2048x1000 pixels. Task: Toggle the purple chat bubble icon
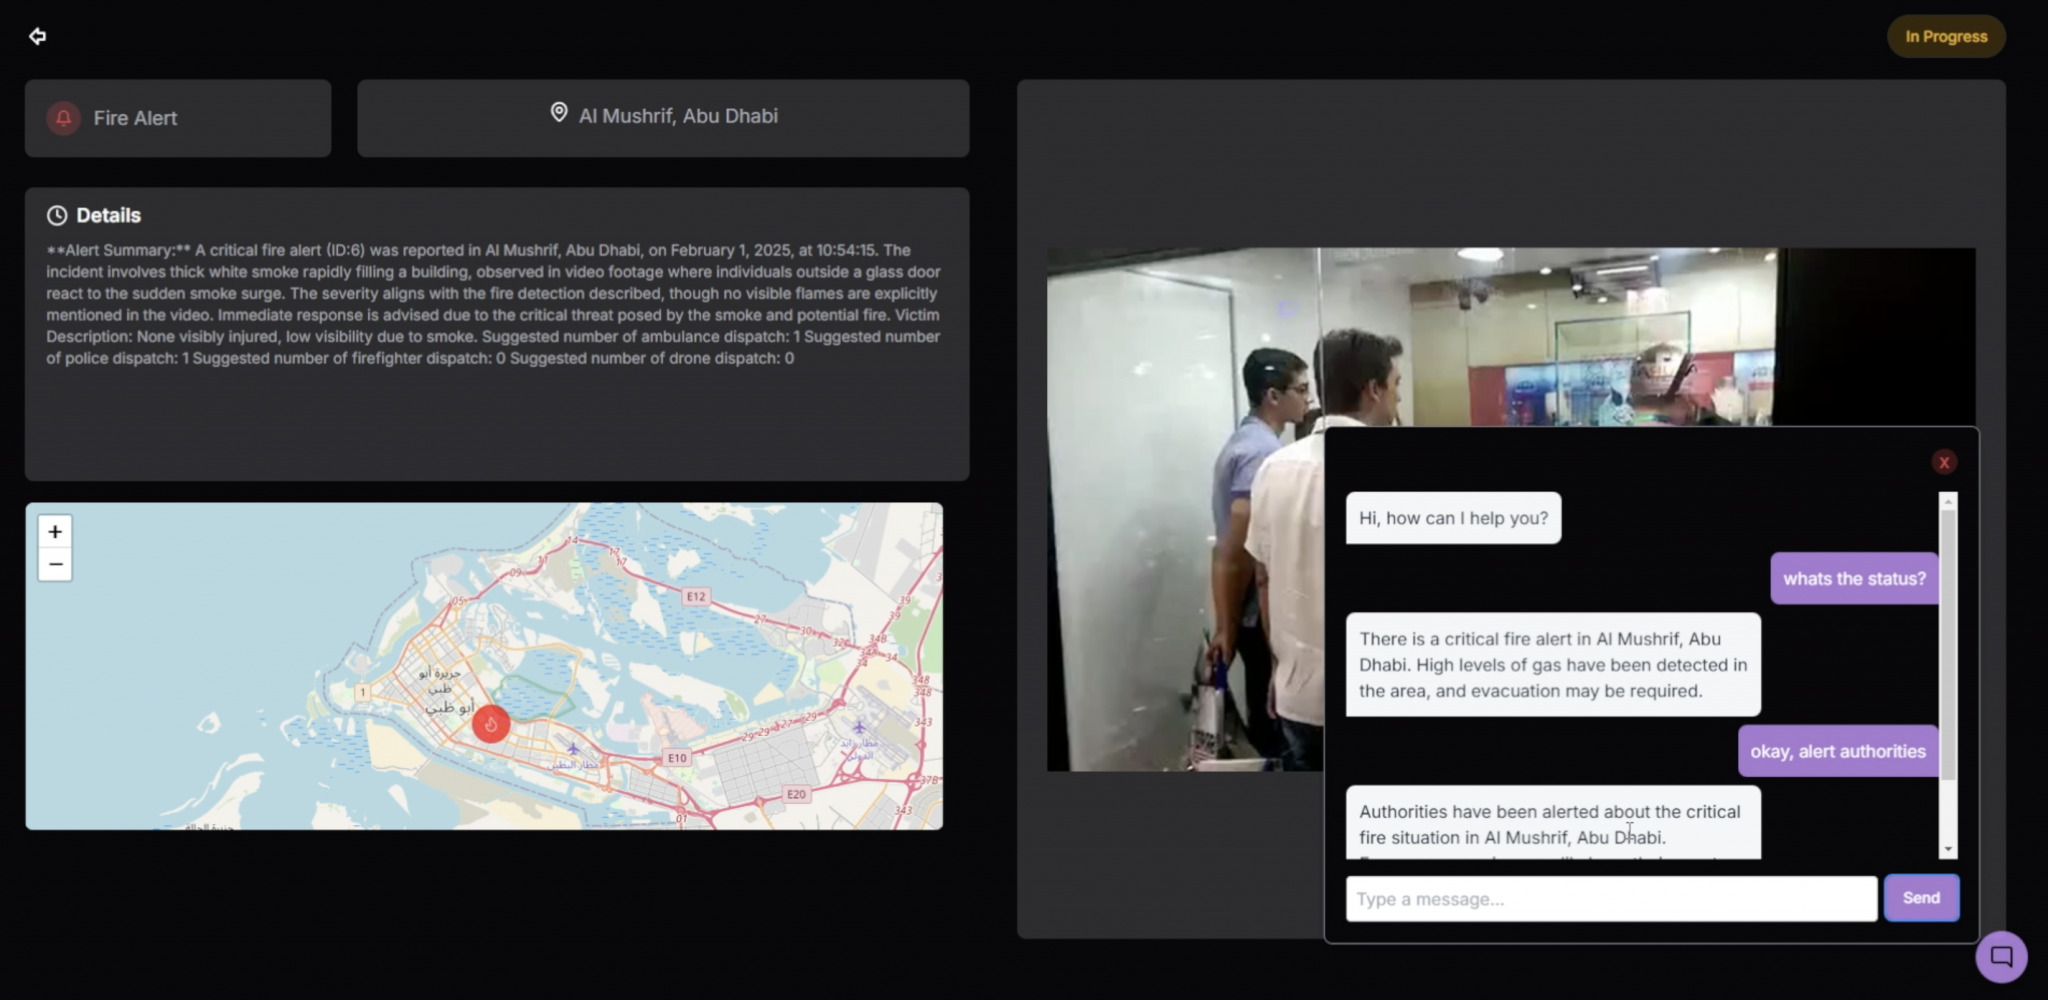click(x=2000, y=956)
